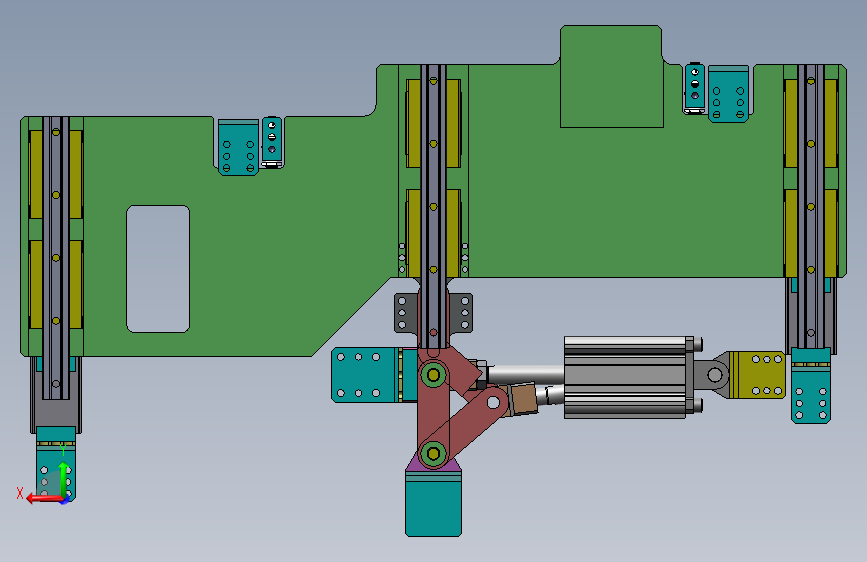Select the red diagonal link arm

[470, 423]
